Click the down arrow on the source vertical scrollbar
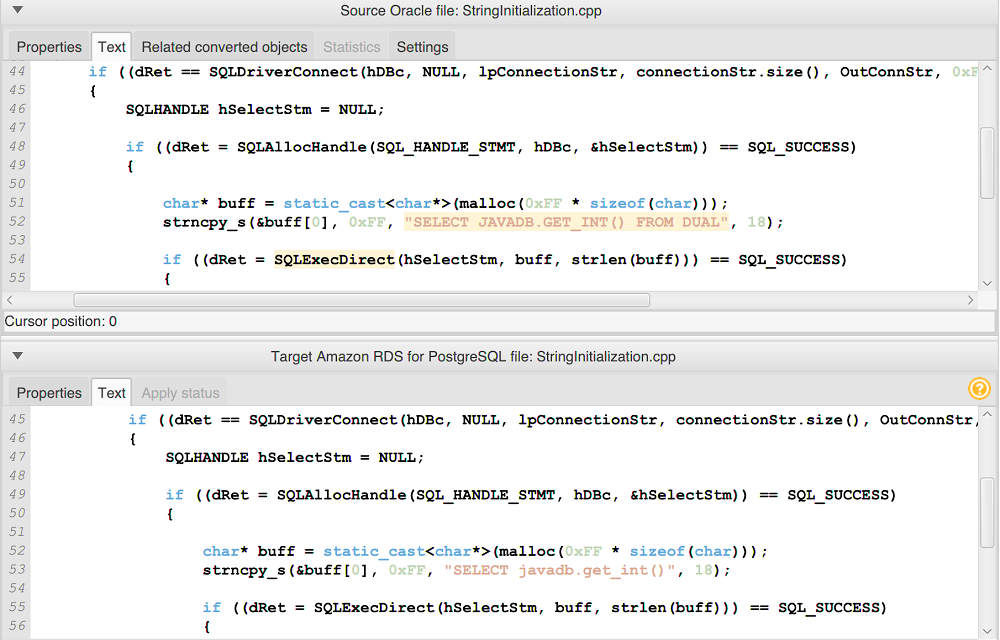 pos(989,282)
